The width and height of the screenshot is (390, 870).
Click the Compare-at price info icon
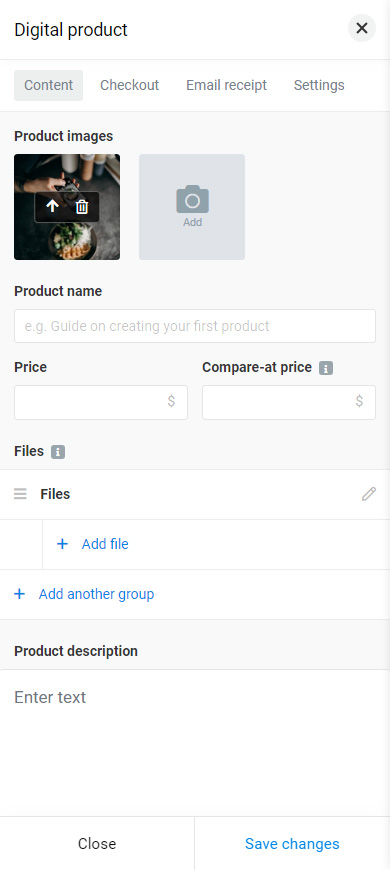pyautogui.click(x=326, y=368)
